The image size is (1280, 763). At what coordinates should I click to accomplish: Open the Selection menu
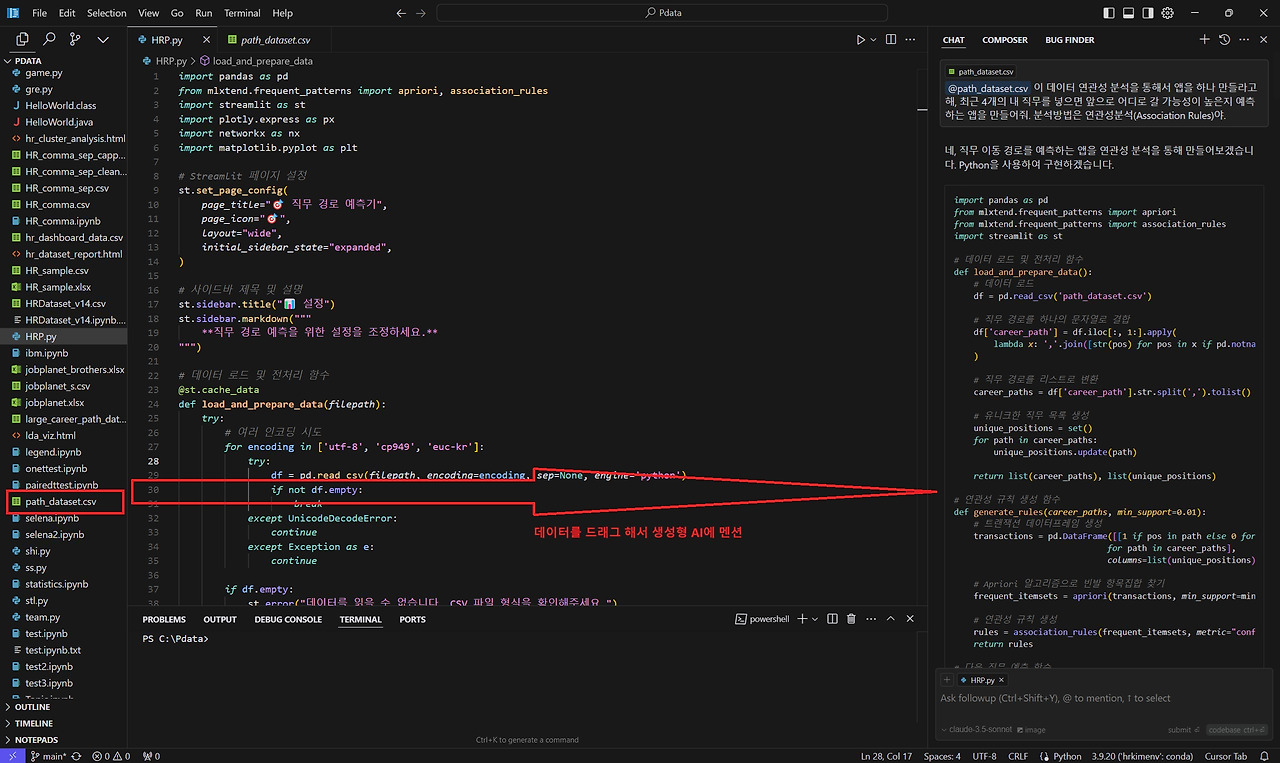point(106,13)
